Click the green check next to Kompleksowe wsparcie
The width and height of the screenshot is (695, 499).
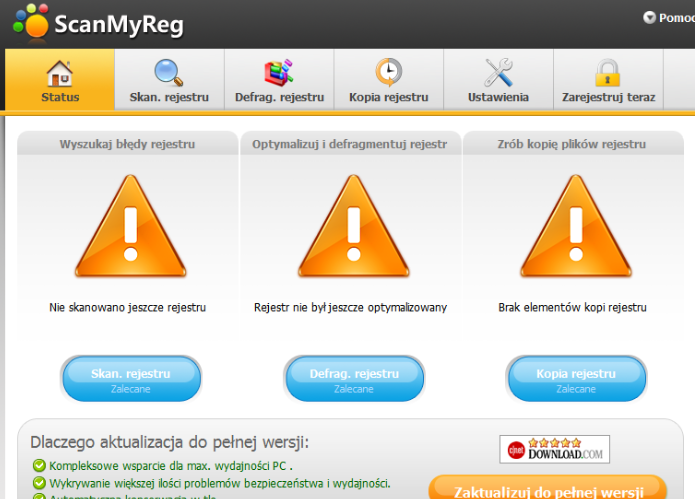[39, 466]
